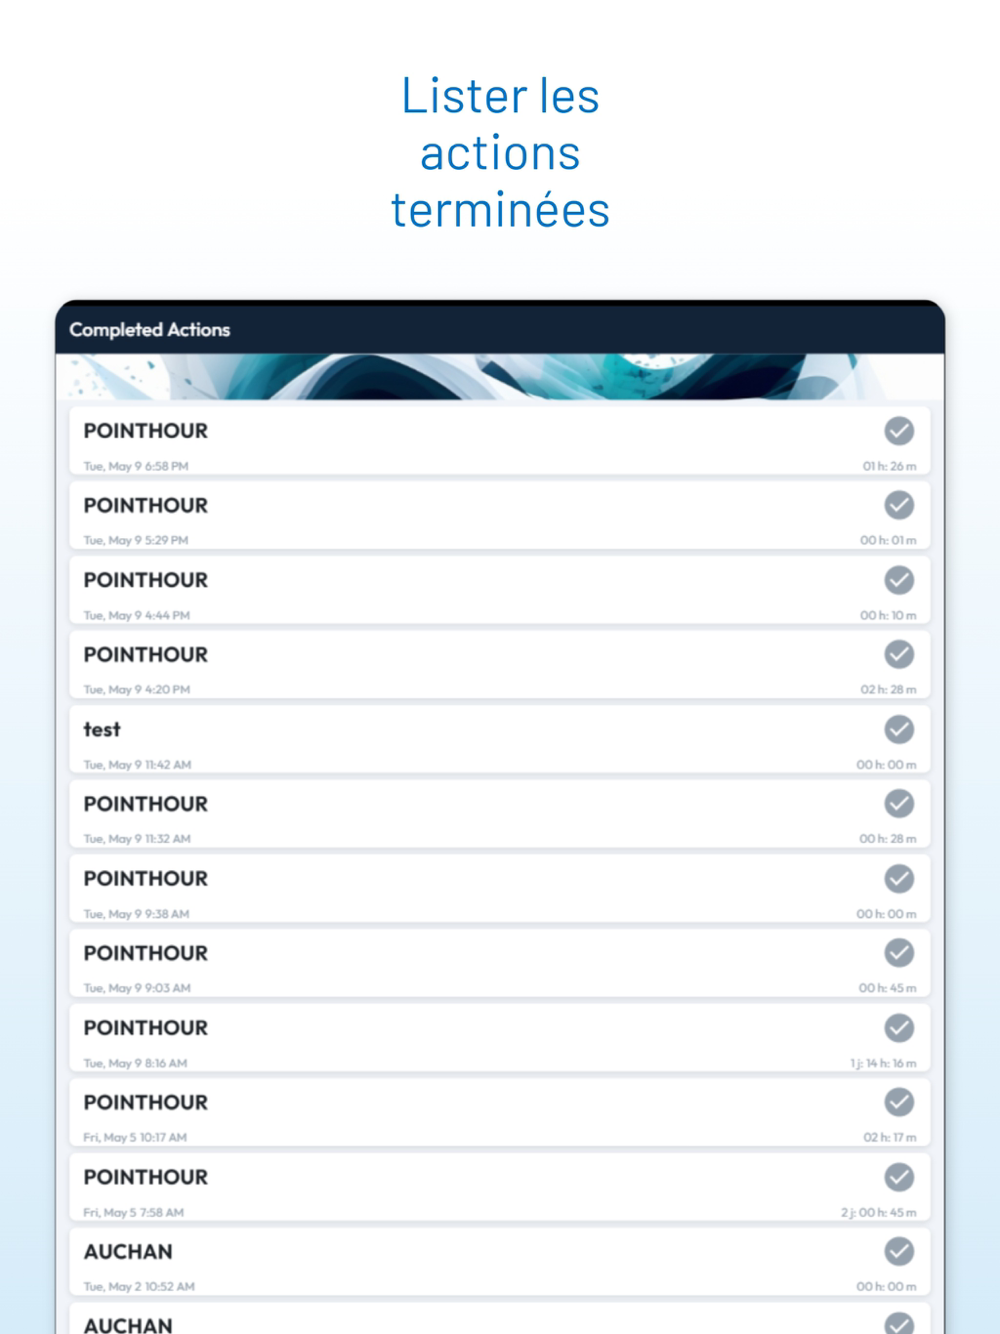Click the Completed Actions header title
The height and width of the screenshot is (1334, 1000).
point(150,330)
